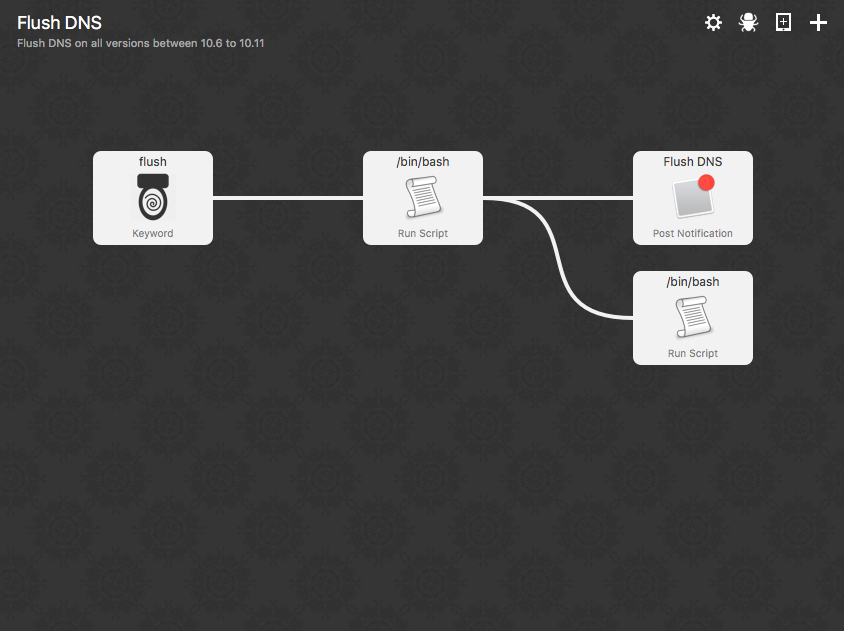
Task: Click "/bin/bash" title of node linked to keyword
Action: click(422, 161)
